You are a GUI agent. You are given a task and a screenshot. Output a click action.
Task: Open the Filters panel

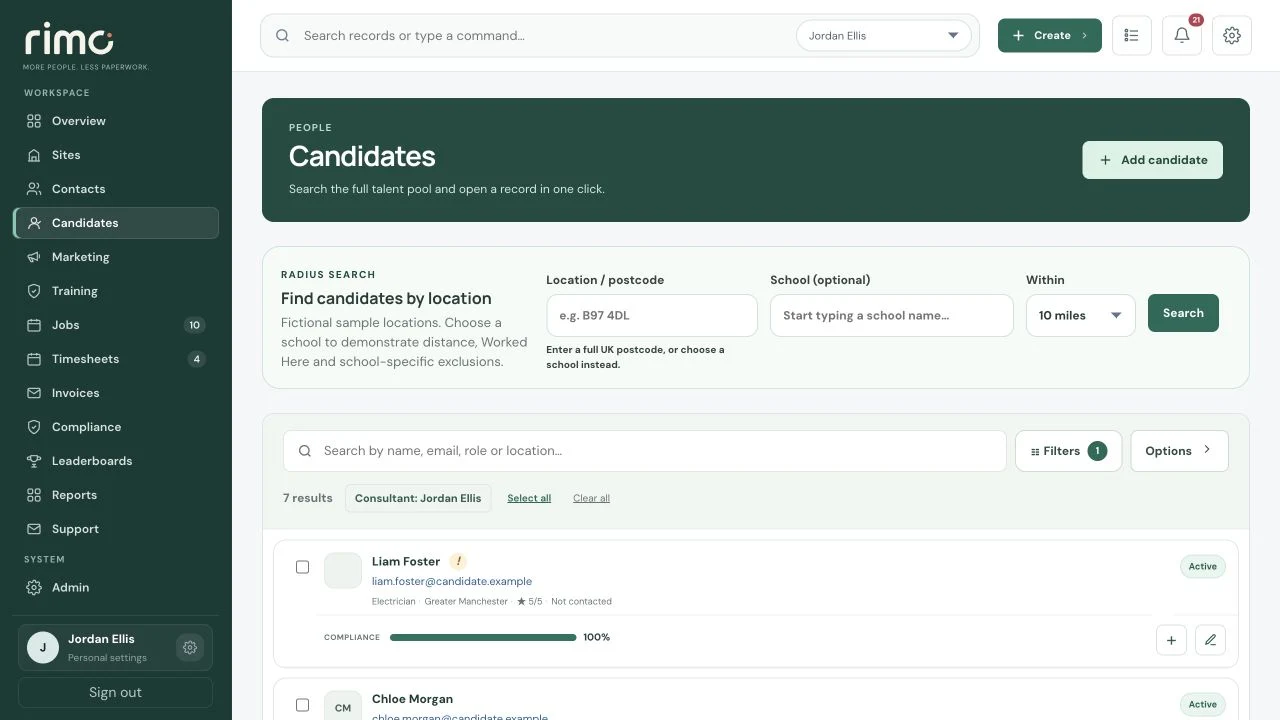point(1068,451)
